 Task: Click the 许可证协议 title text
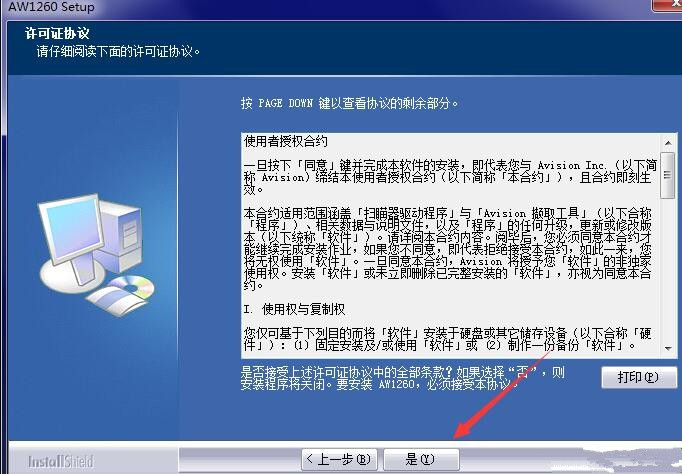click(57, 33)
